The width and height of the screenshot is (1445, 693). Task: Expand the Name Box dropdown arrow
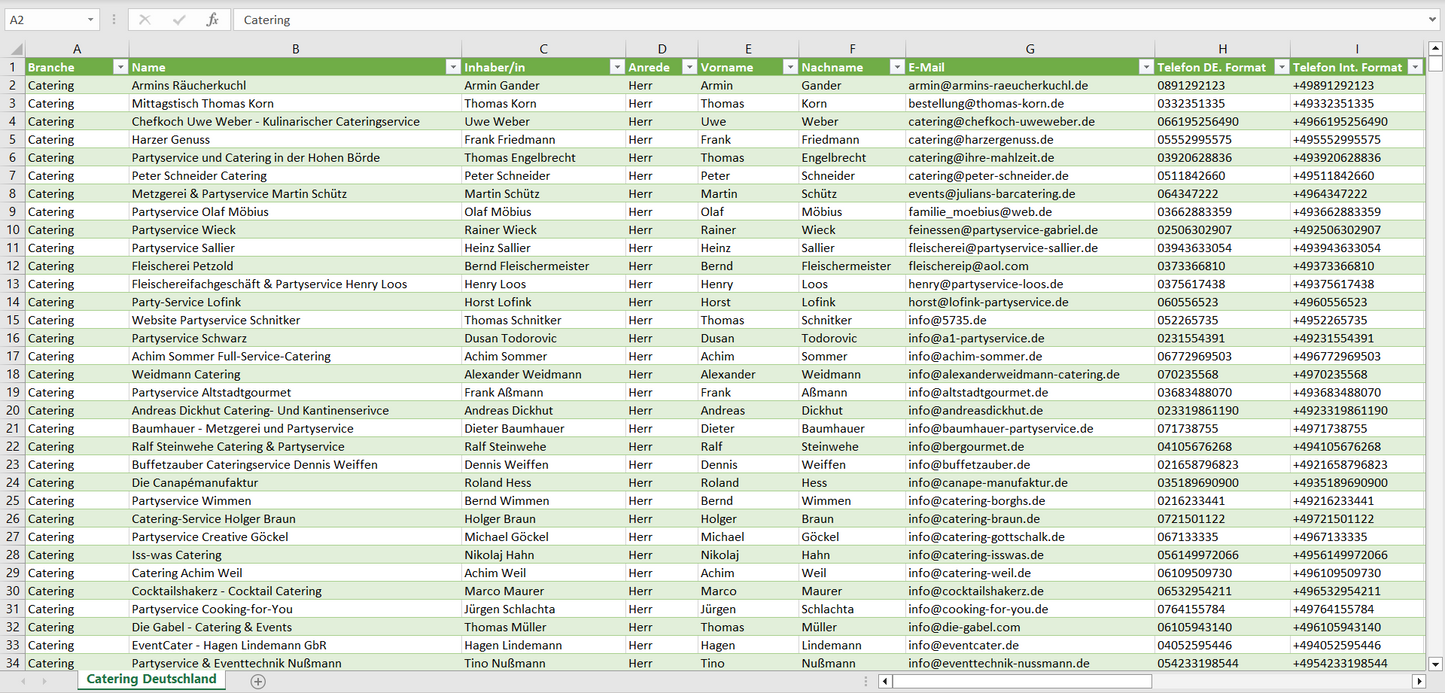(90, 20)
